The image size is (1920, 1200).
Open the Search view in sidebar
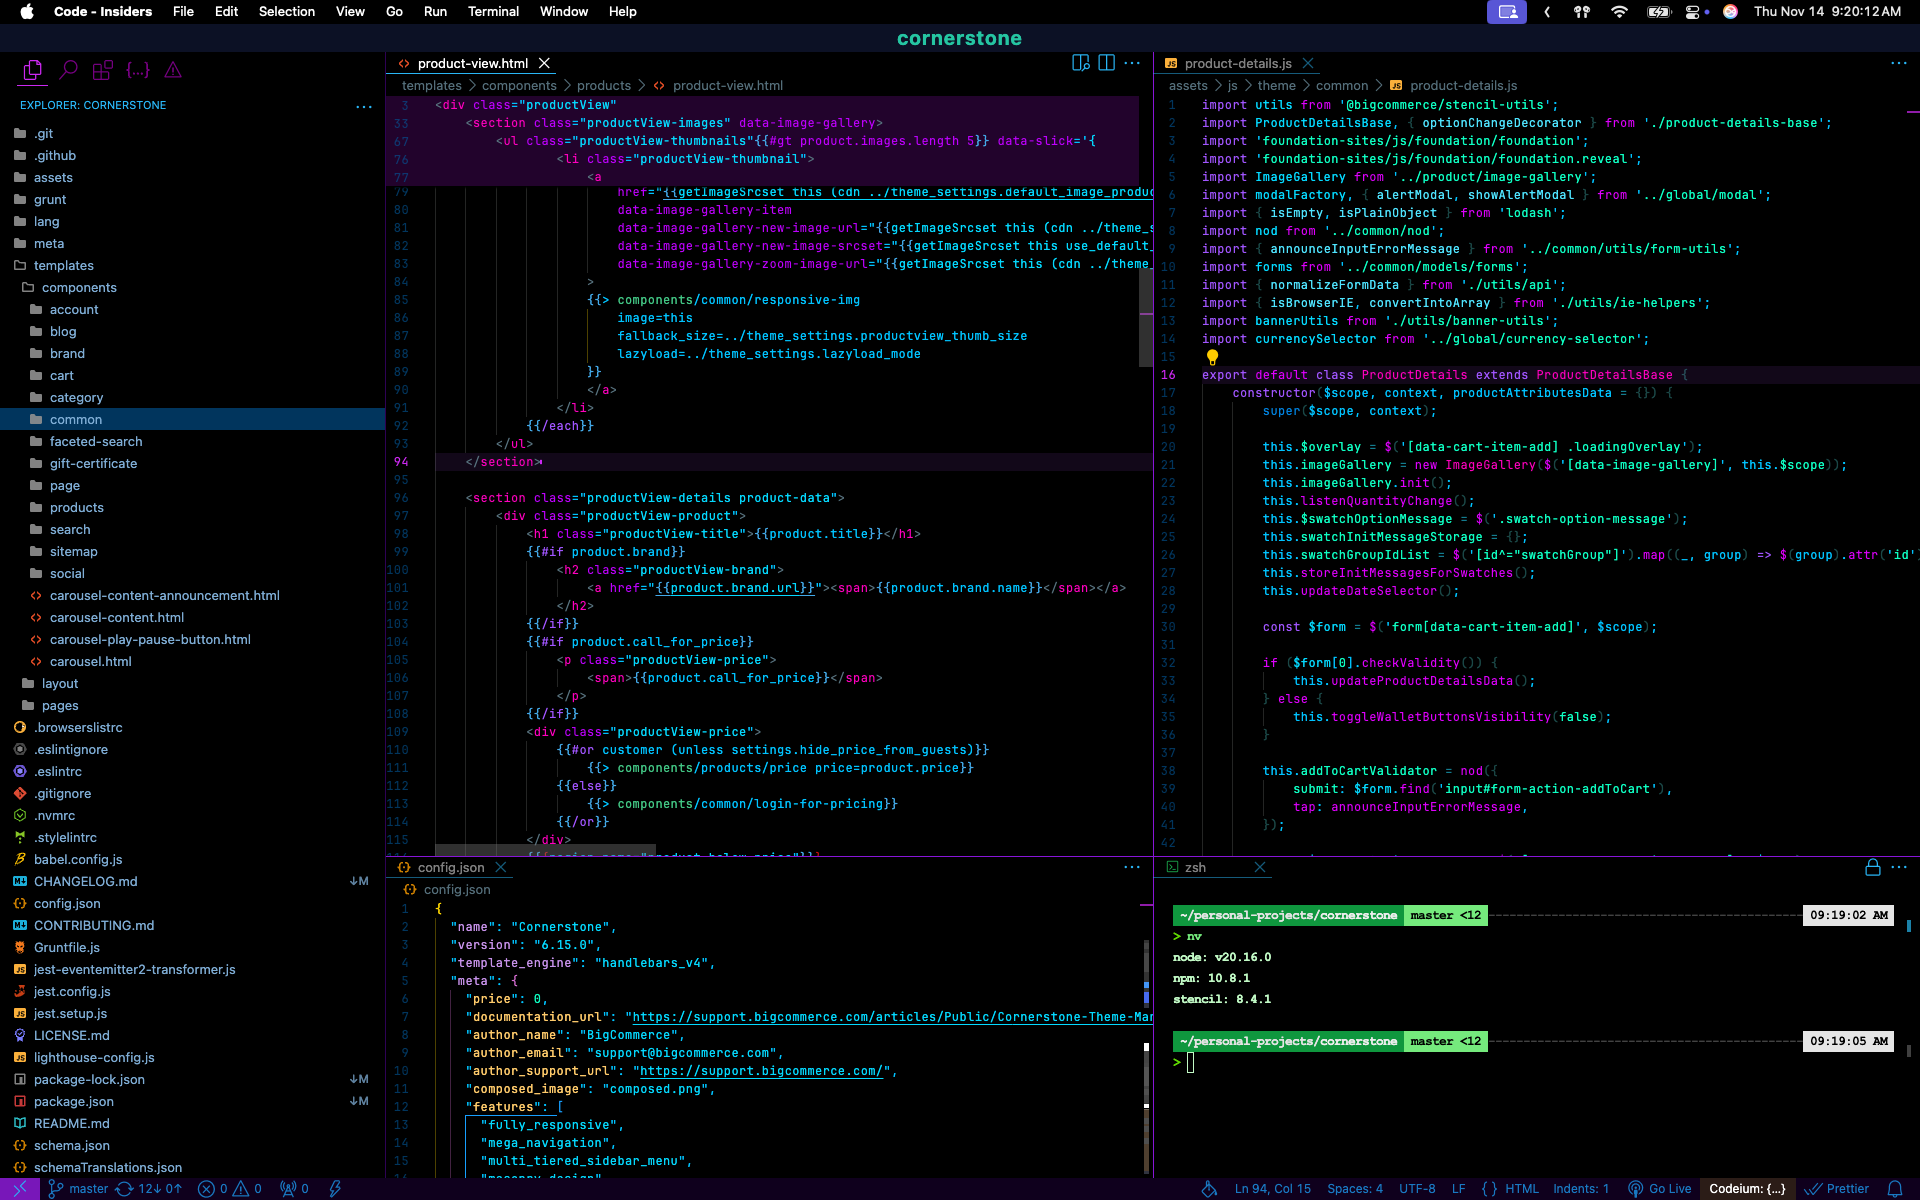point(68,70)
